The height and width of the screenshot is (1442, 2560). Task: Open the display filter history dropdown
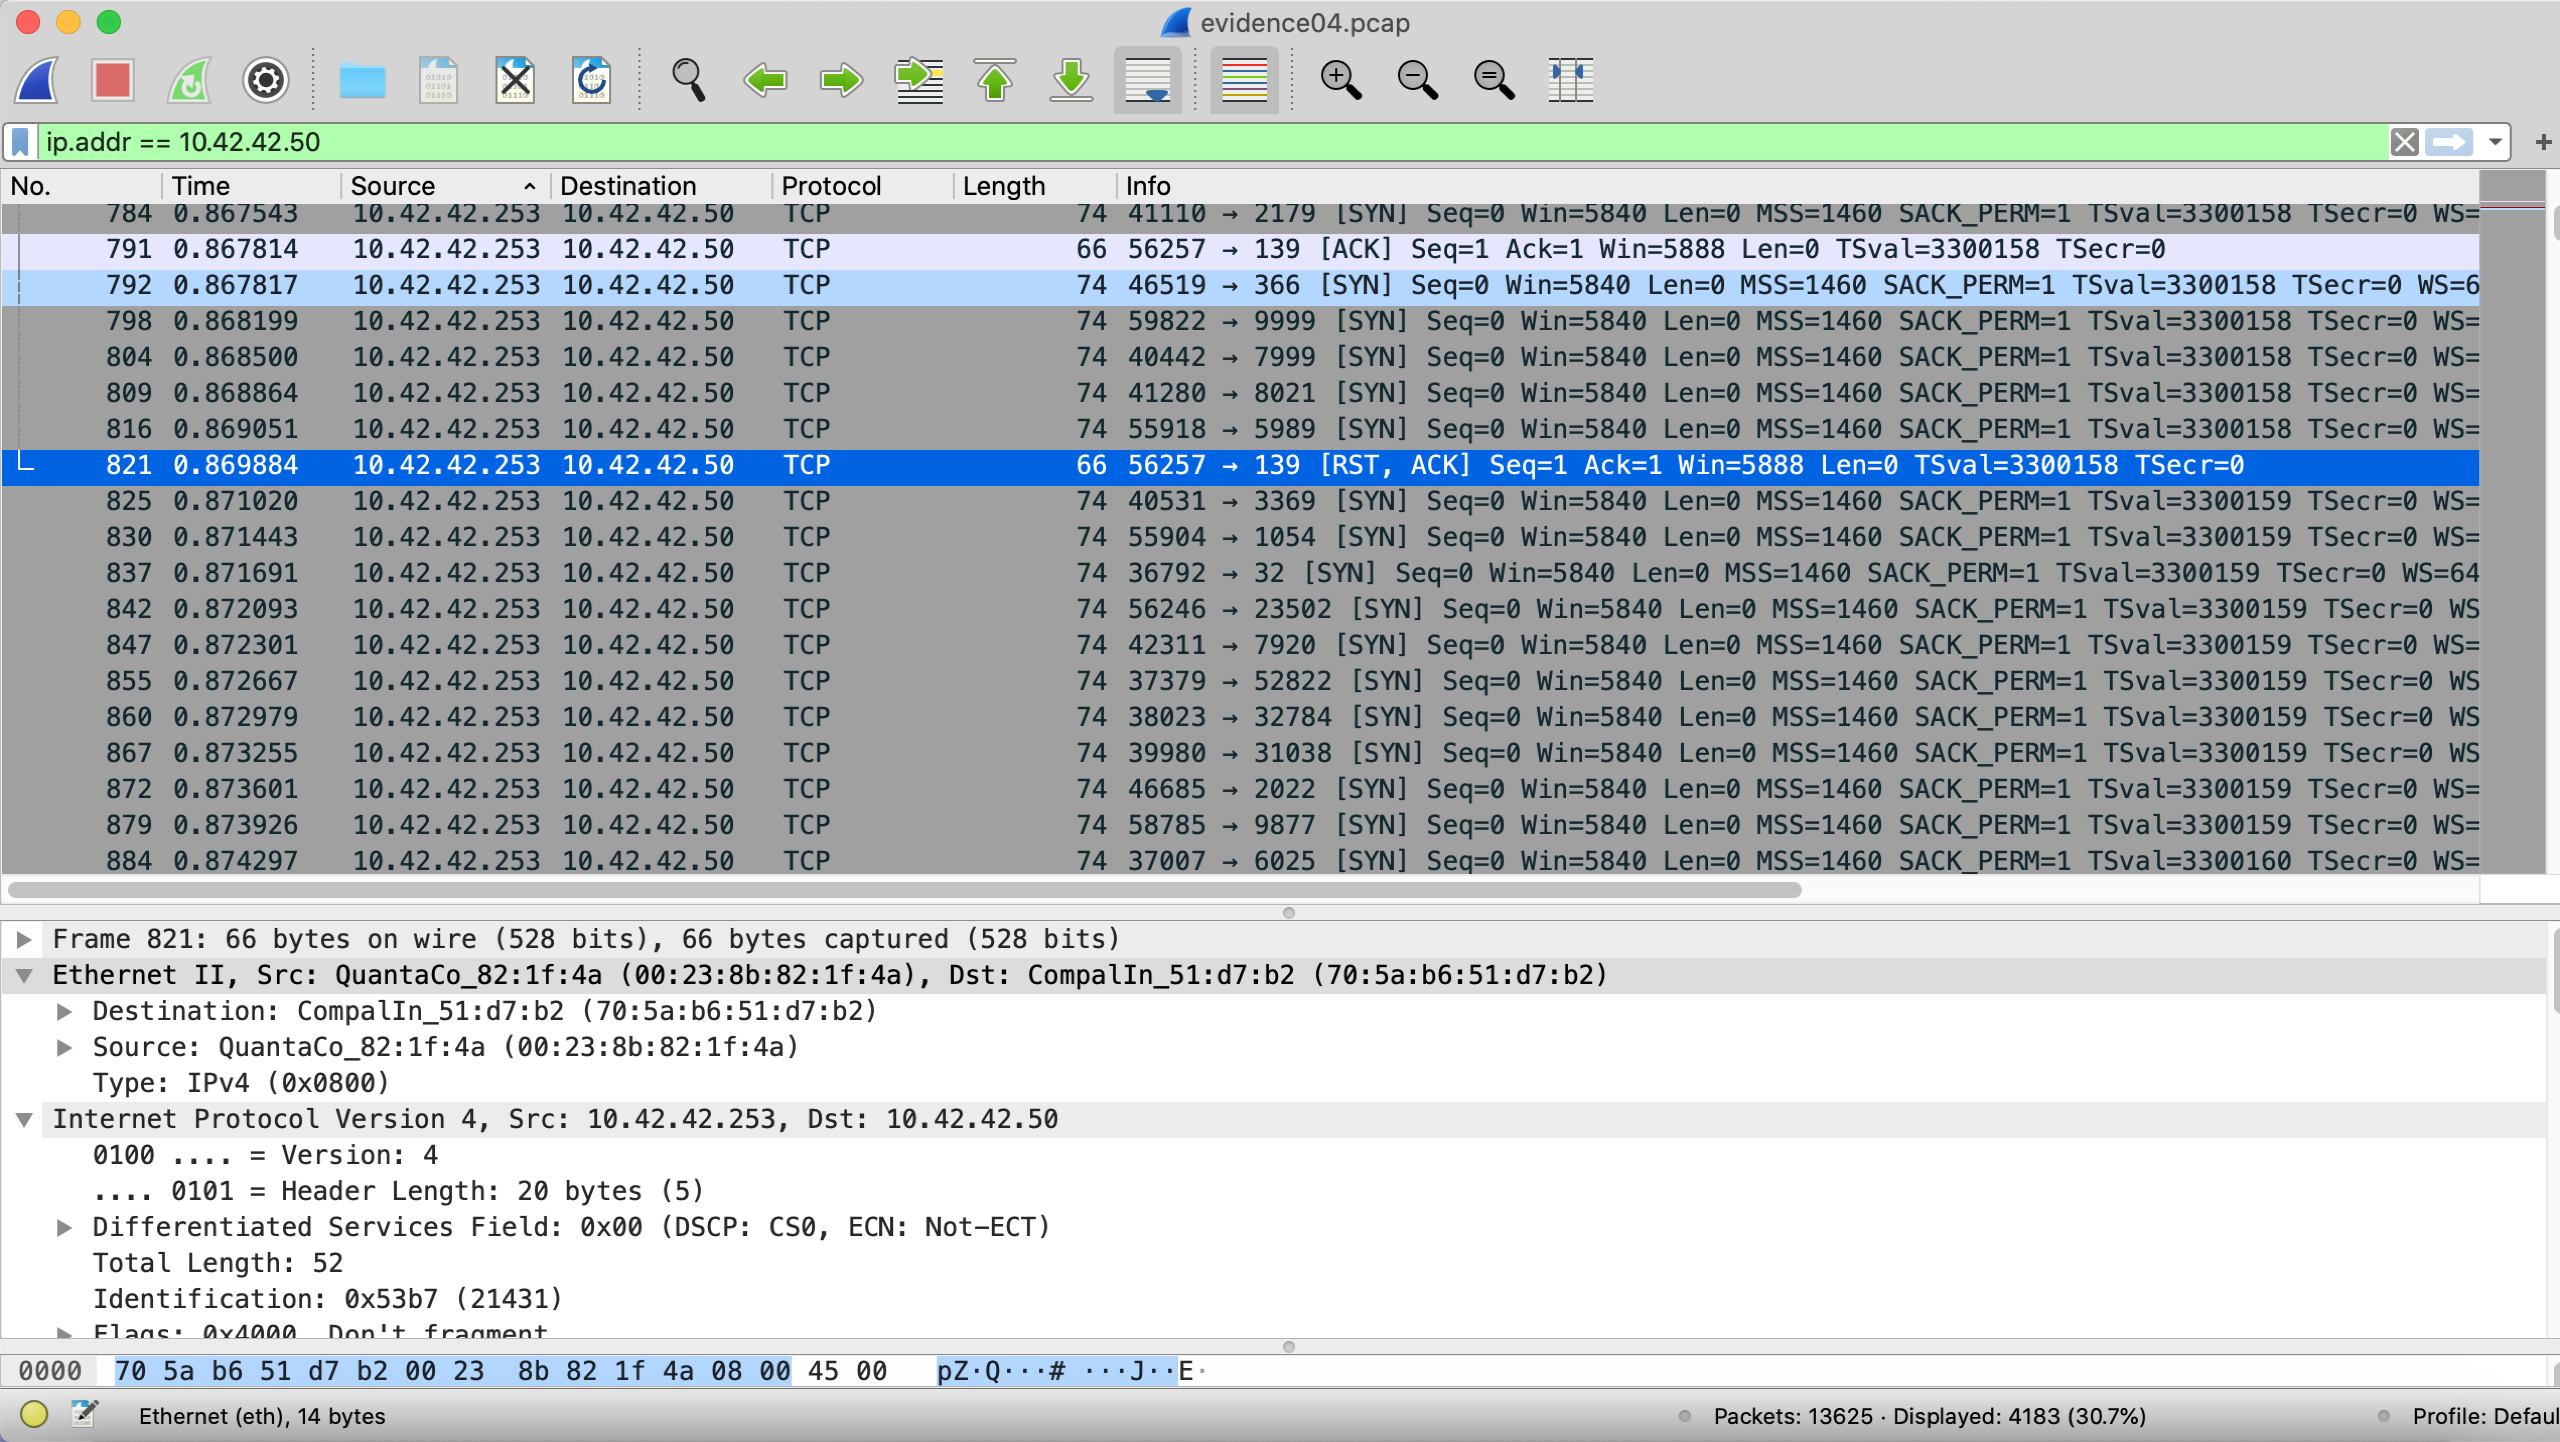(x=2496, y=142)
